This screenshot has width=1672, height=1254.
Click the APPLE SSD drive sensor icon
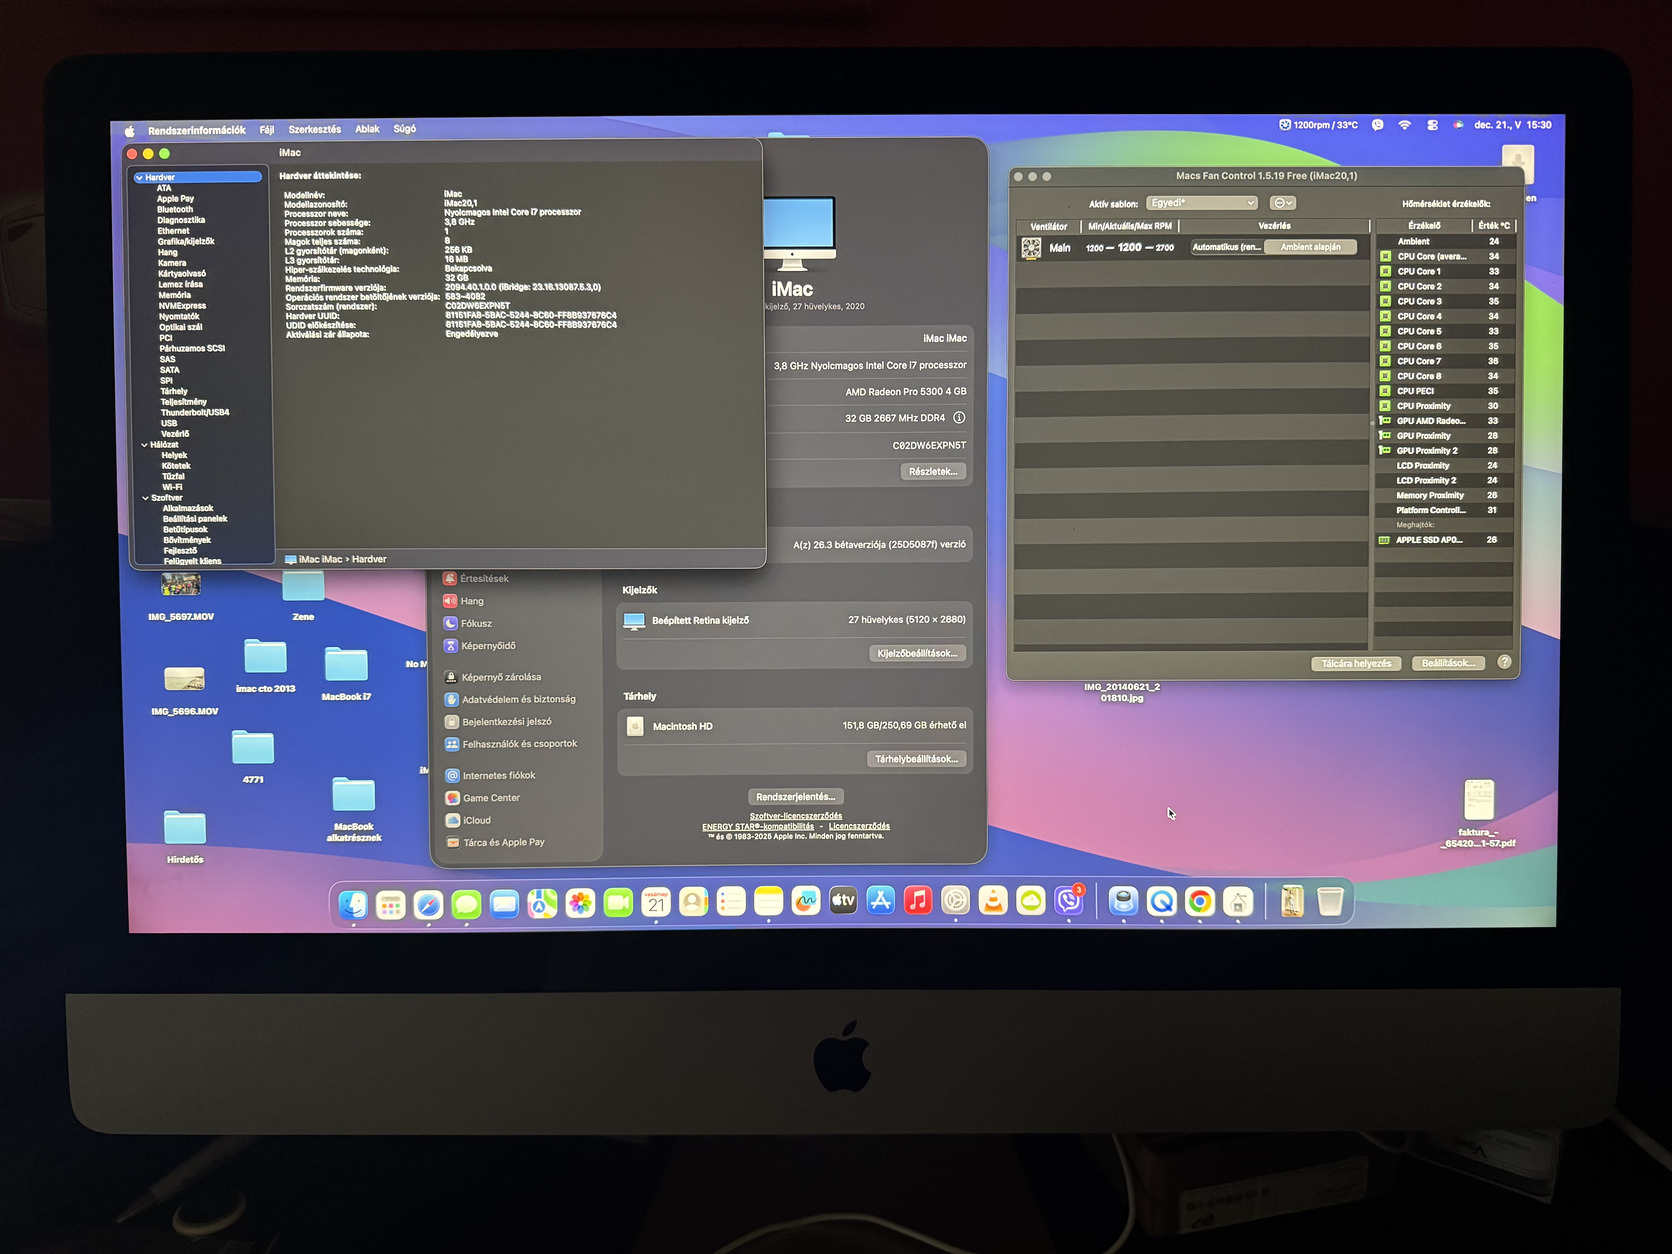tap(1384, 540)
